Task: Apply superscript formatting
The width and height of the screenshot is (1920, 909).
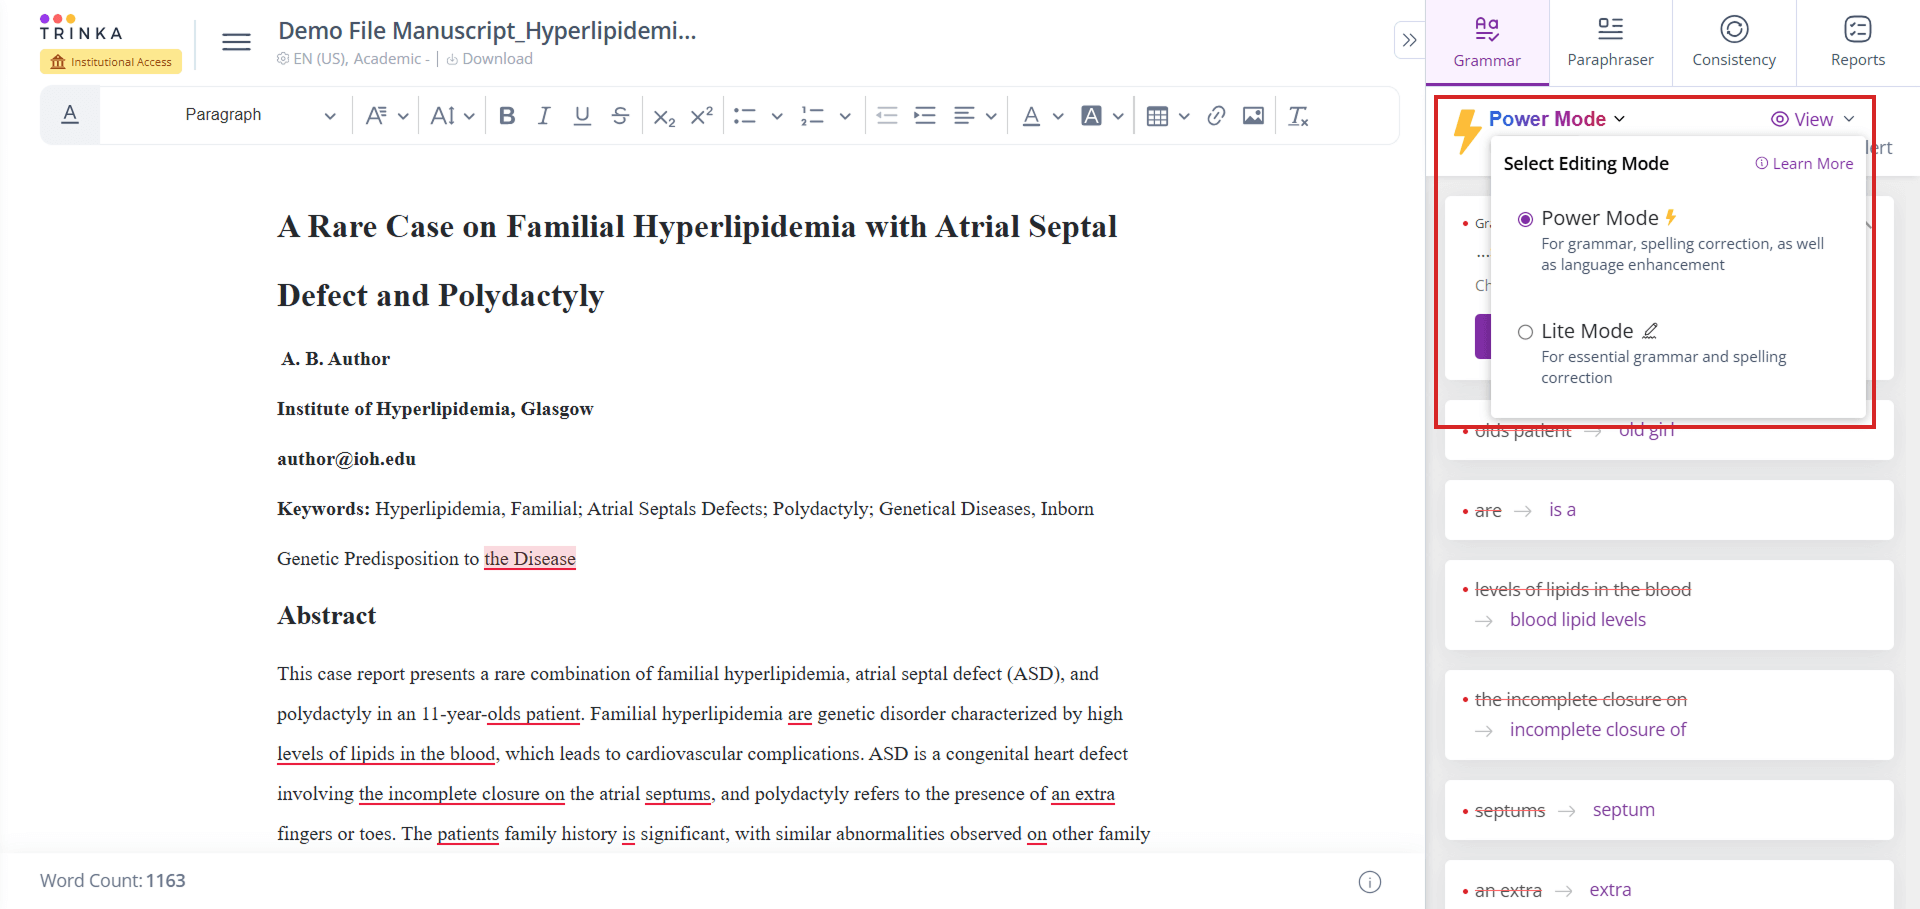Action: (x=702, y=115)
